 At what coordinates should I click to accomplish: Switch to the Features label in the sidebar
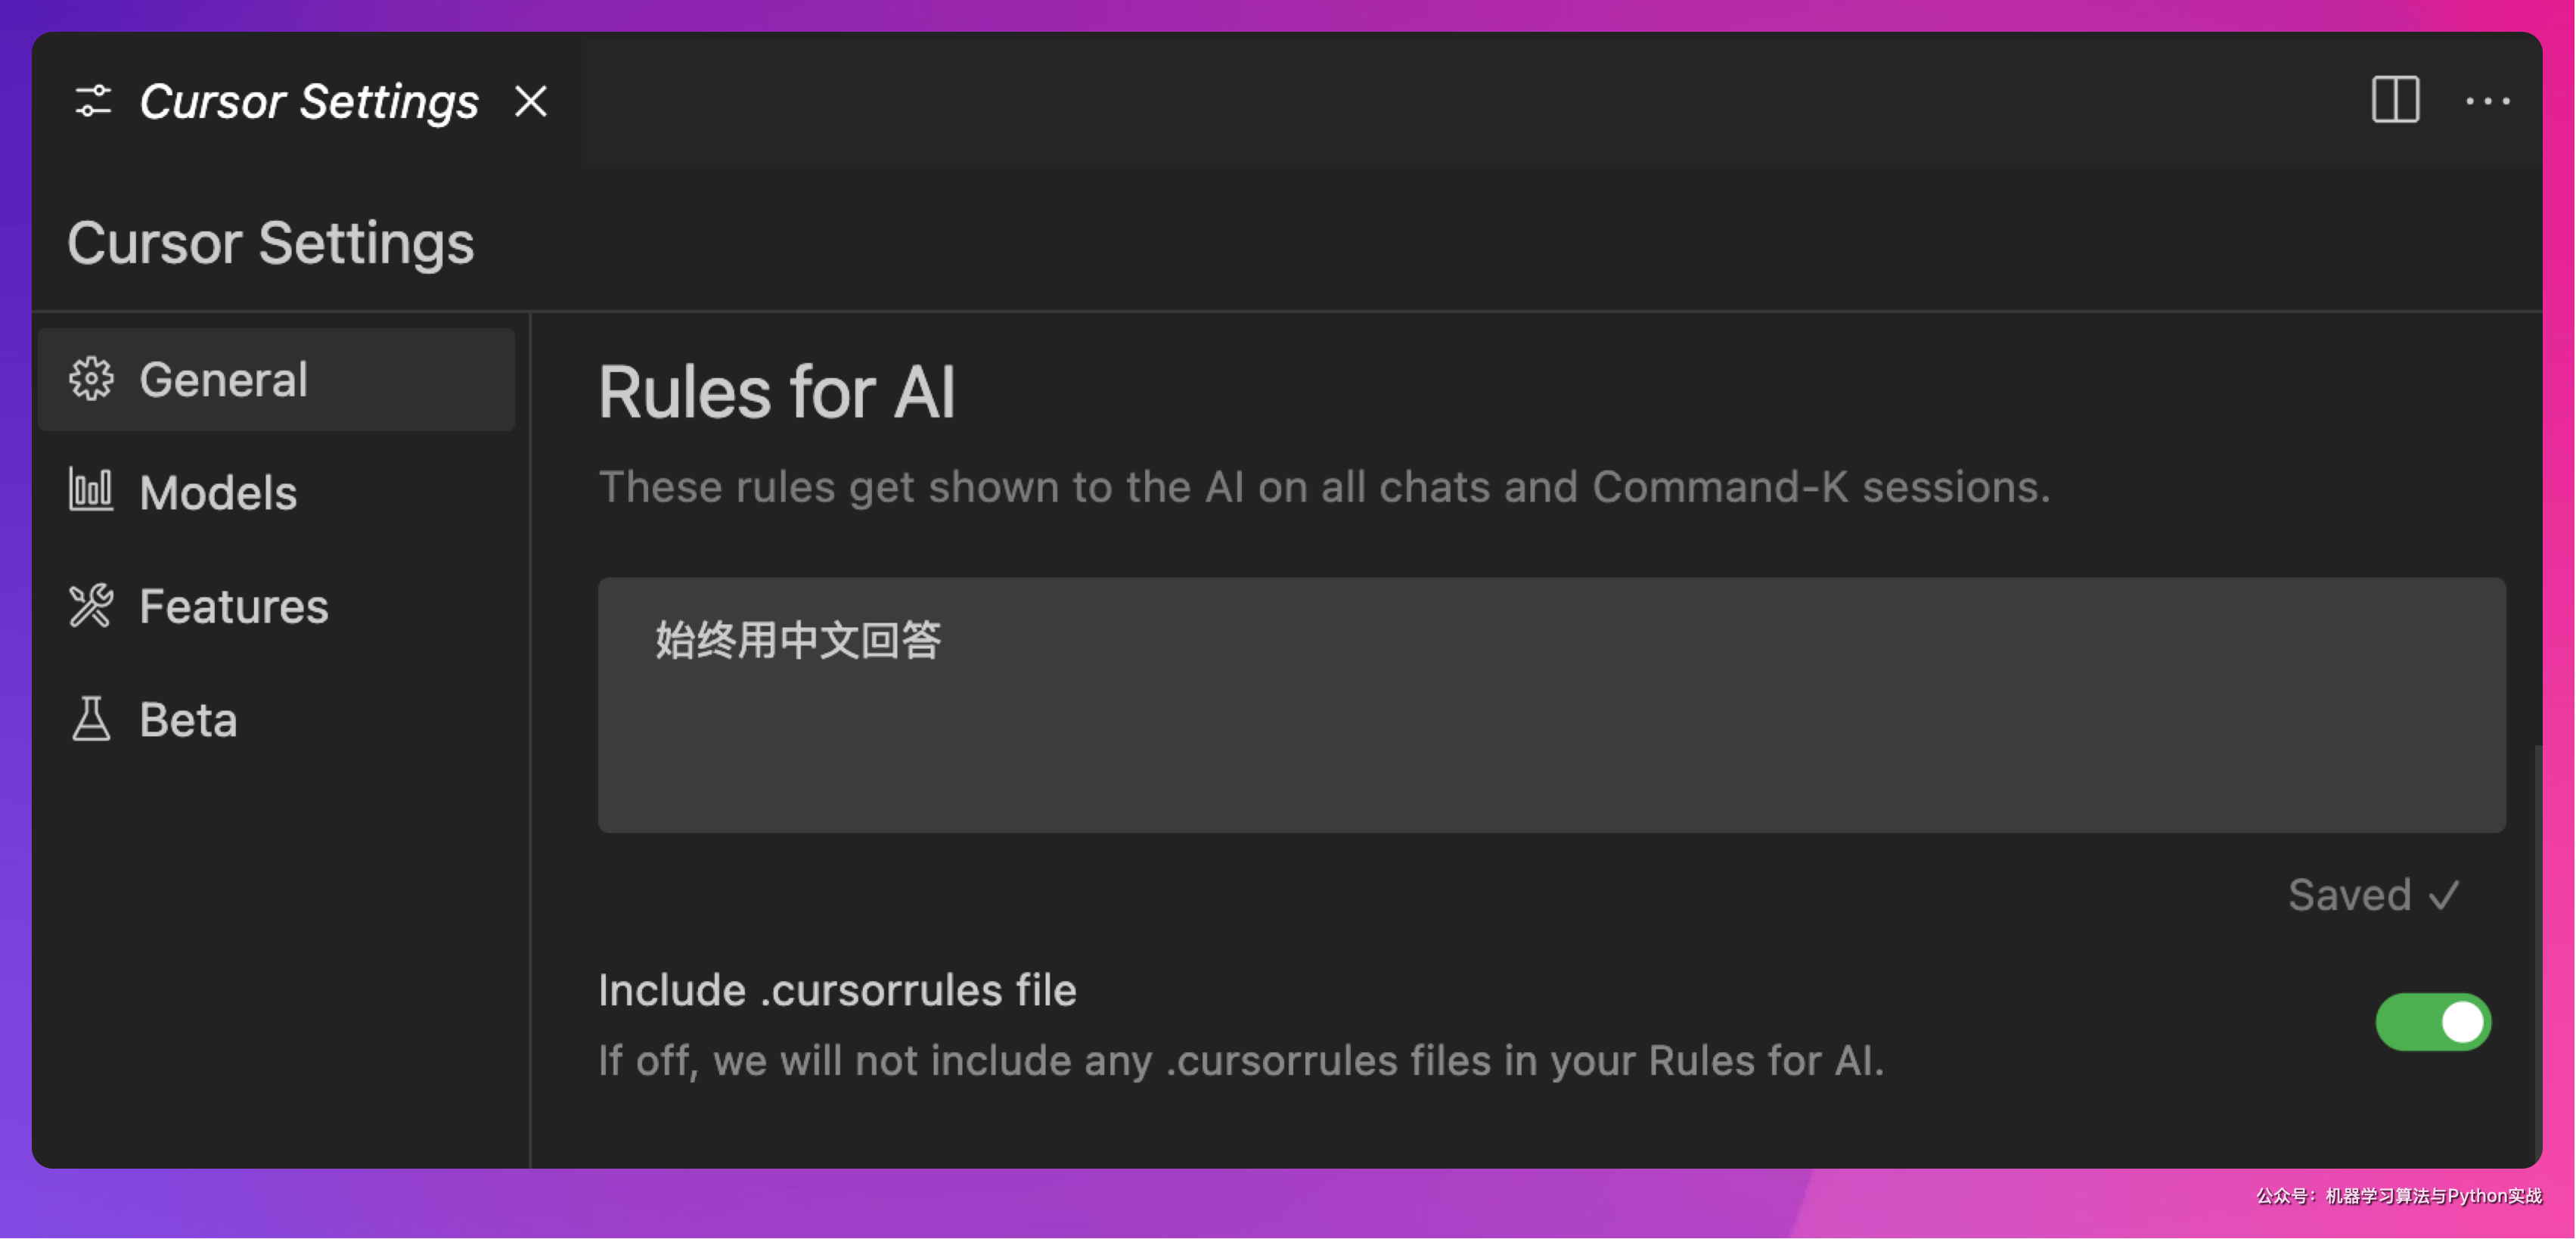[234, 606]
